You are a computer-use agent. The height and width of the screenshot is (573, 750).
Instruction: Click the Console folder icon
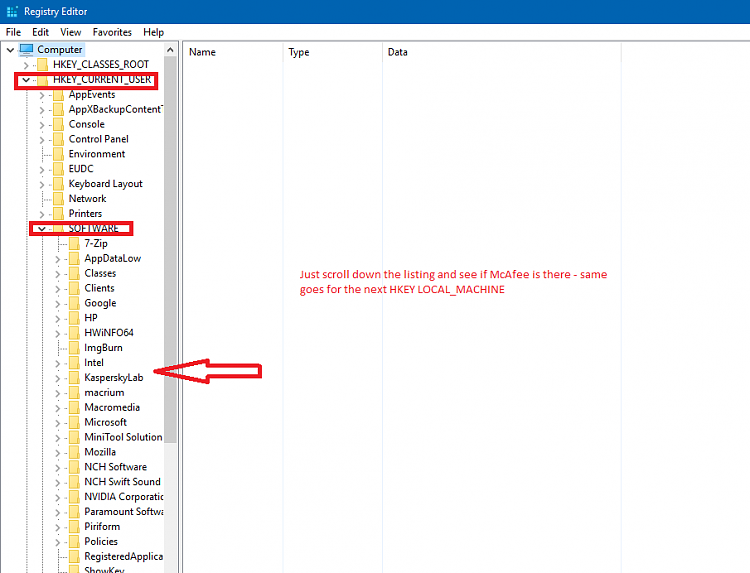click(58, 124)
